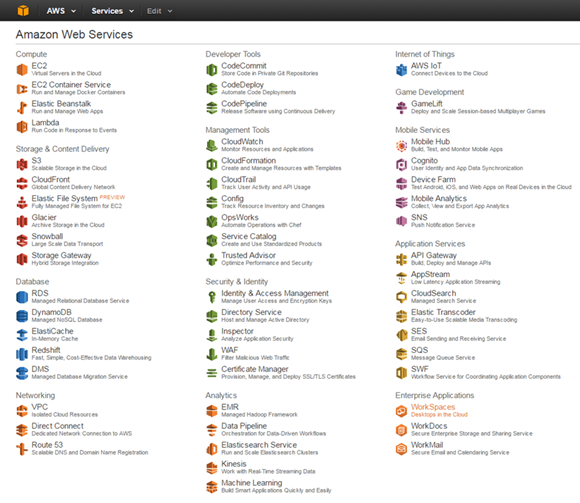Screen dimensions: 580x503
Task: Open the Data Pipeline link
Action: pyautogui.click(x=244, y=426)
